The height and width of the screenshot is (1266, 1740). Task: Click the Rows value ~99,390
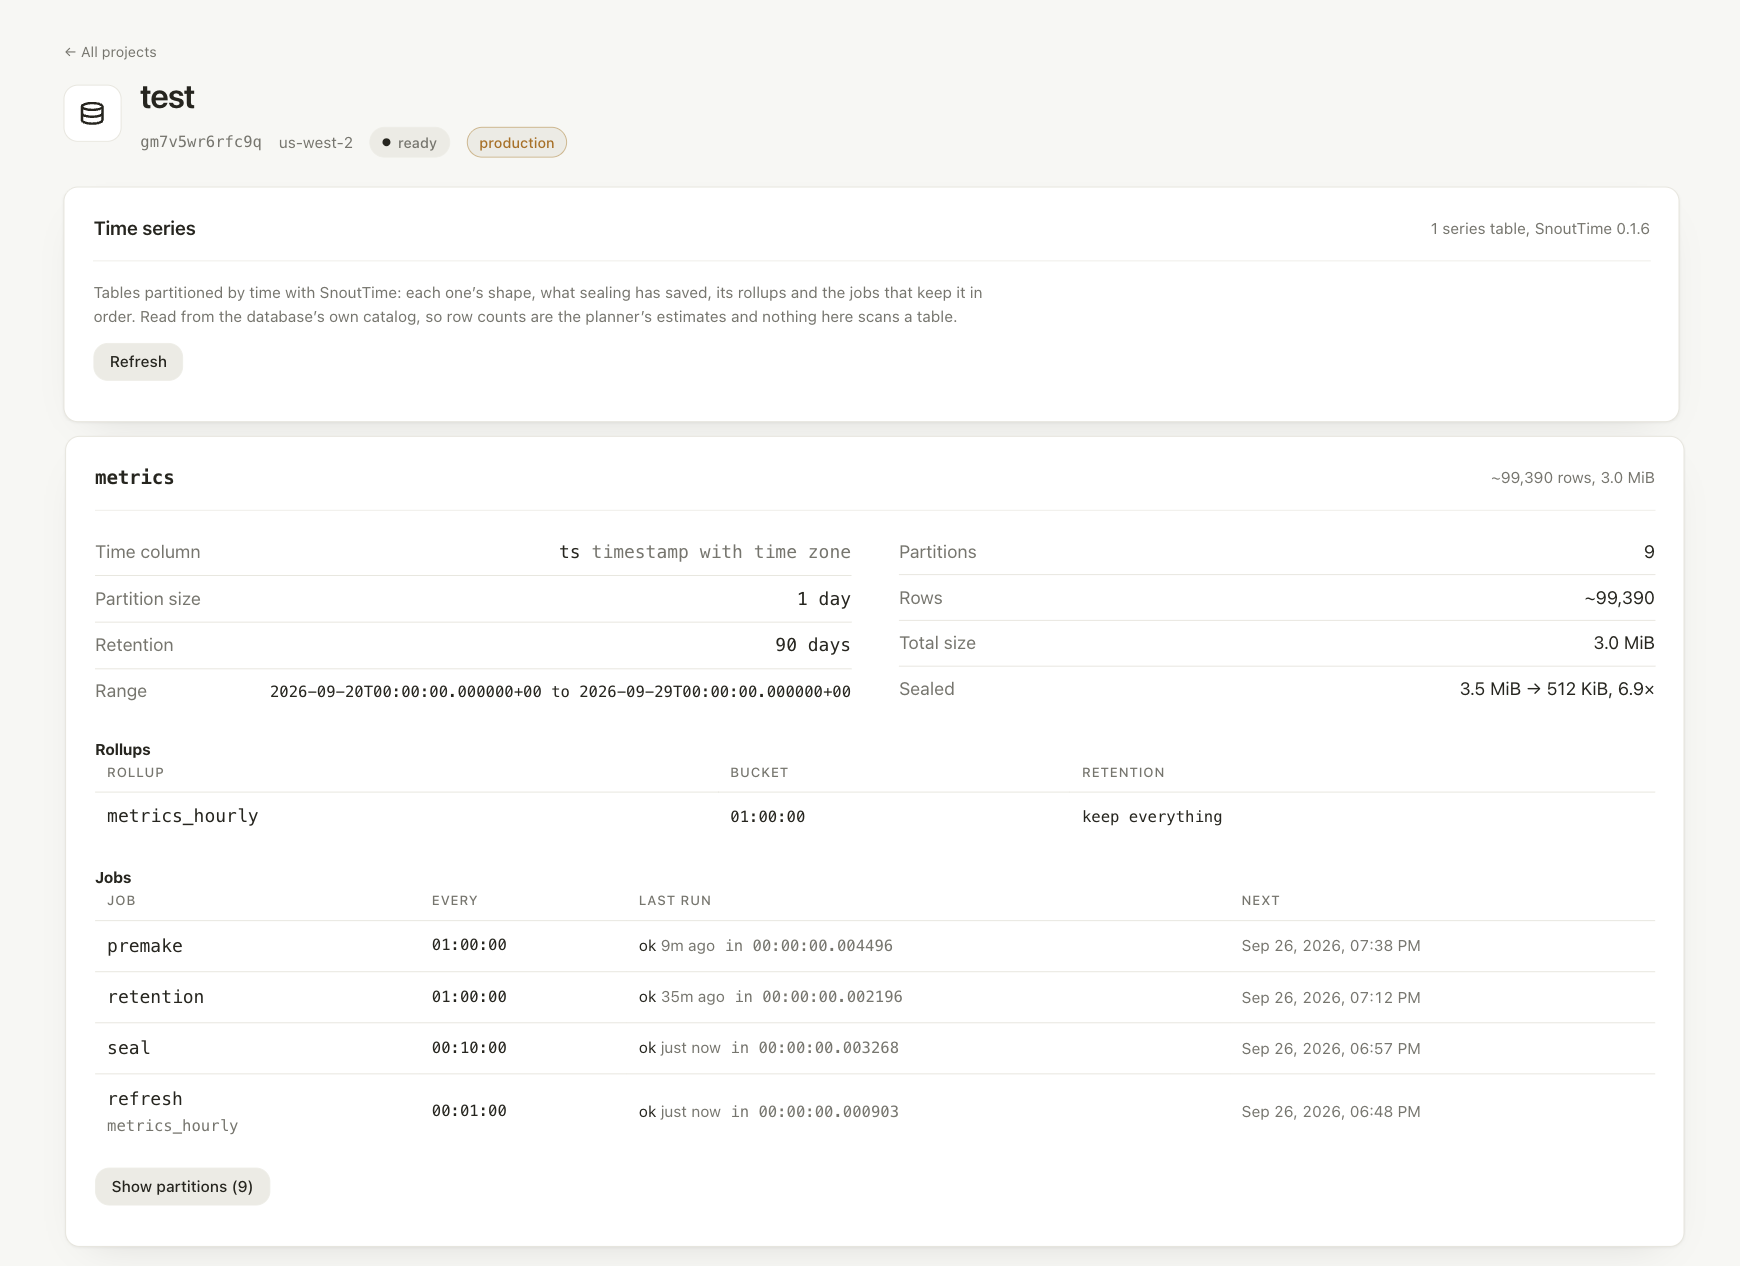(1619, 598)
